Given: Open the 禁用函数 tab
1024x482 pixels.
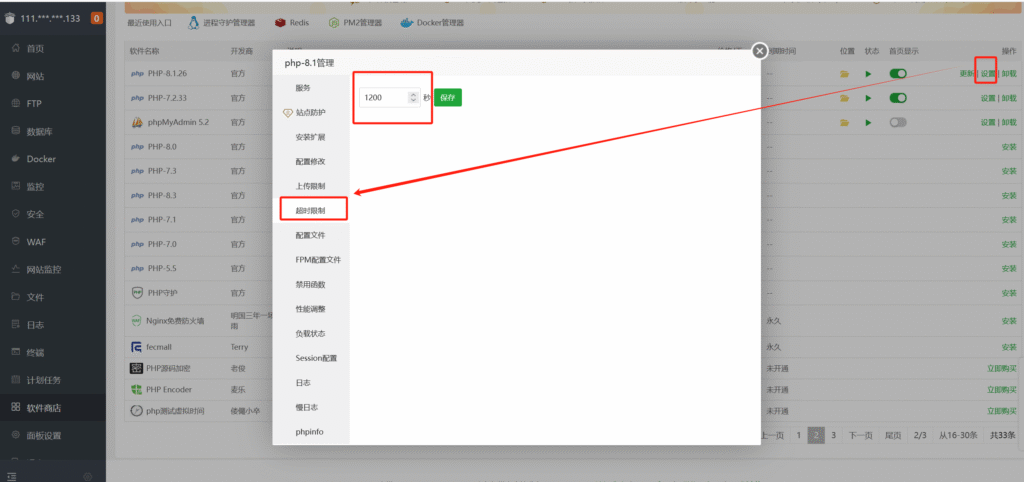Looking at the screenshot, I should pos(311,284).
